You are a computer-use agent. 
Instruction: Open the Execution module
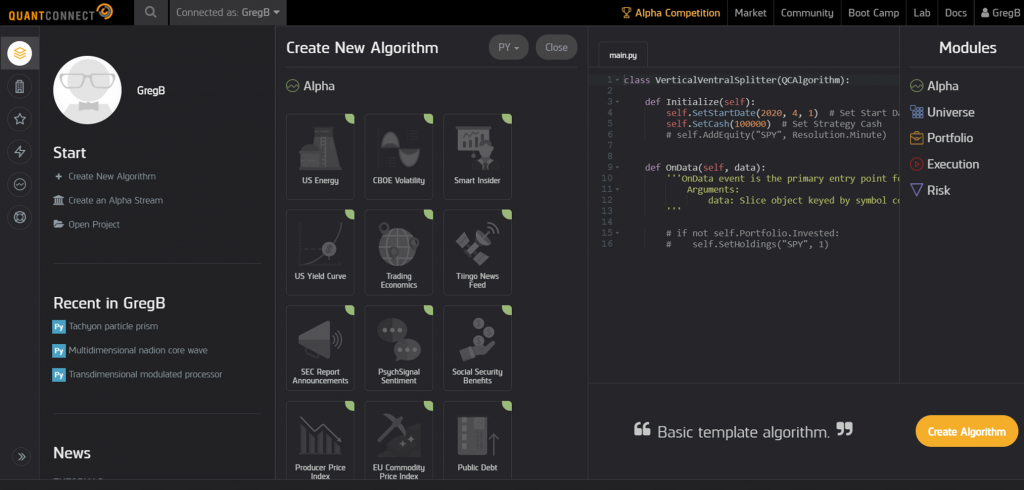click(944, 164)
